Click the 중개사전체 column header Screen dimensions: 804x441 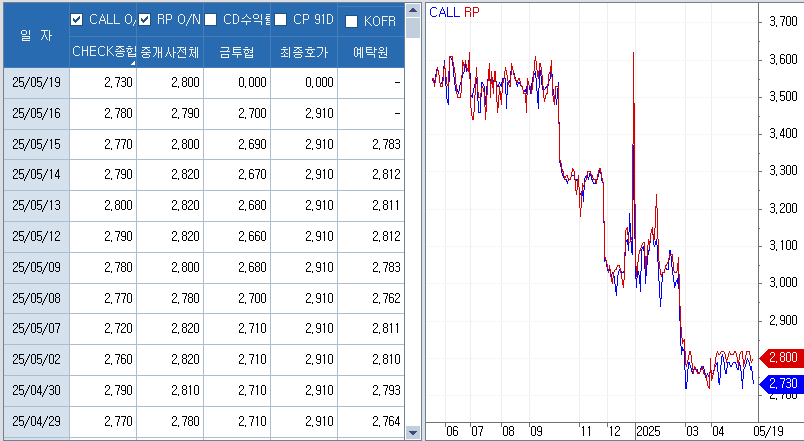[x=169, y=51]
